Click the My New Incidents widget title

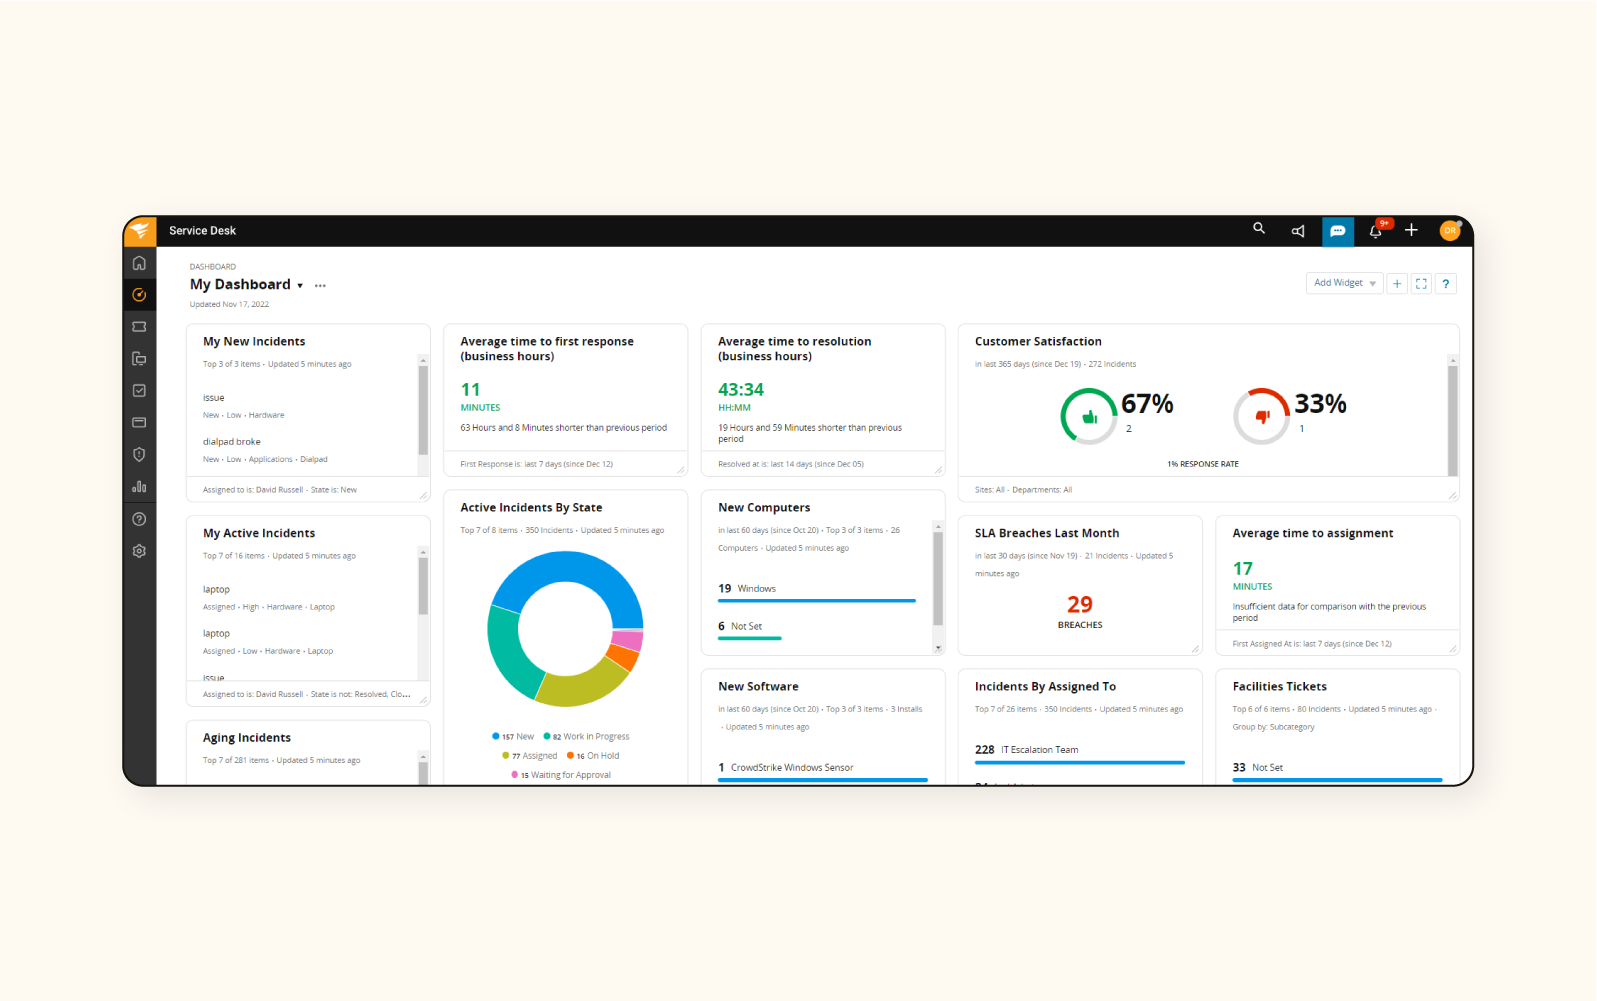tap(254, 342)
